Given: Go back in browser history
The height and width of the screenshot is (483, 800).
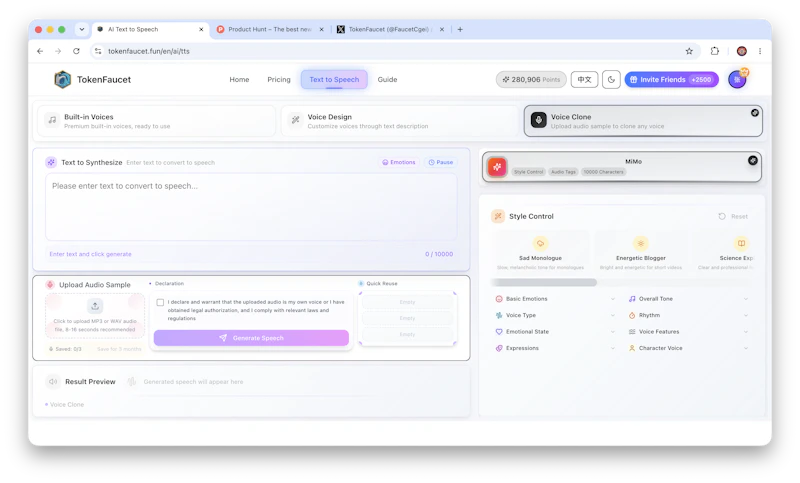Looking at the screenshot, I should pyautogui.click(x=40, y=51).
